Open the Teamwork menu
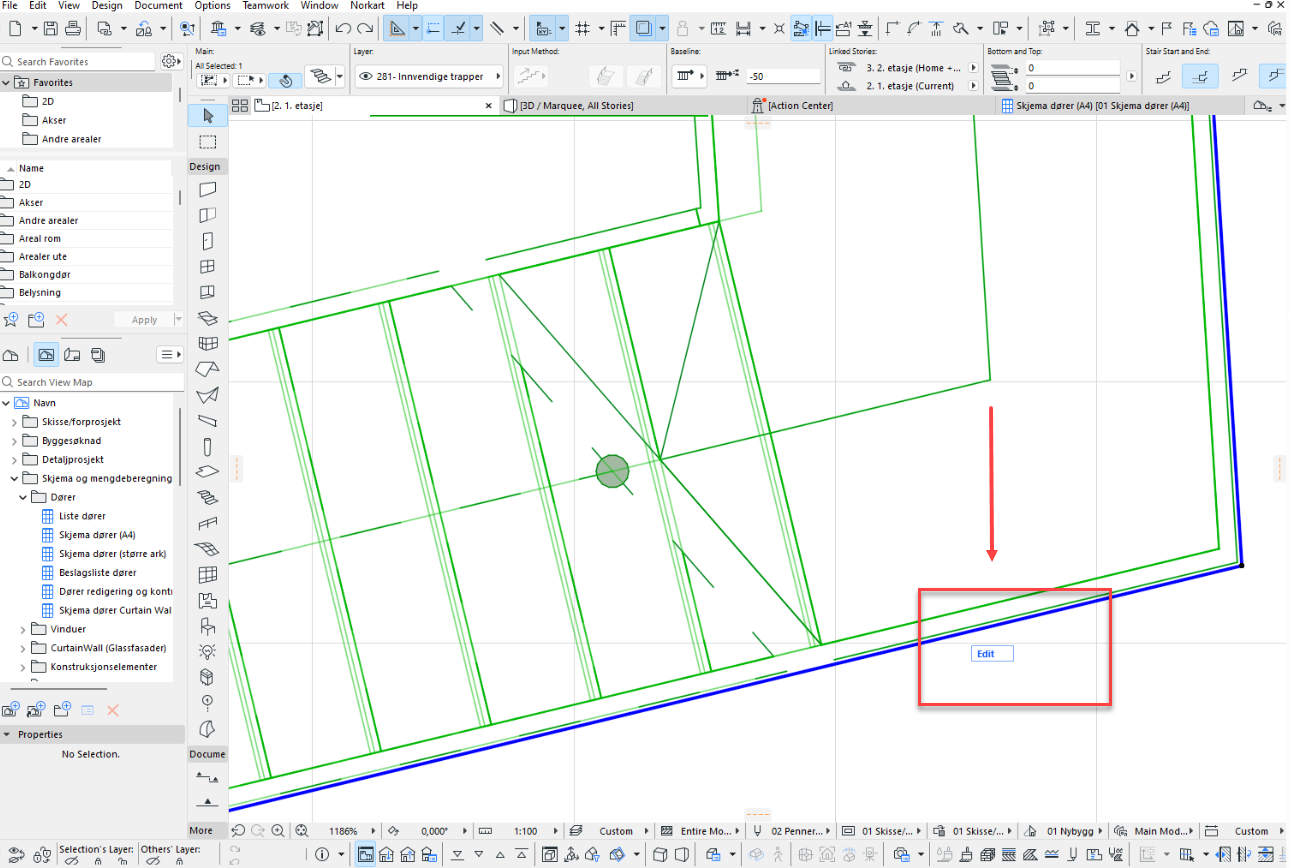 coord(265,5)
